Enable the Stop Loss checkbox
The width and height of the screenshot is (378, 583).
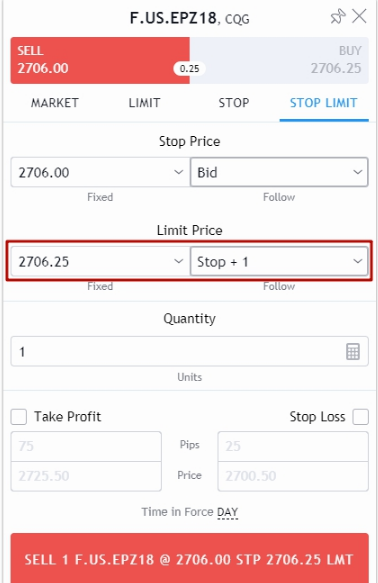(x=361, y=417)
